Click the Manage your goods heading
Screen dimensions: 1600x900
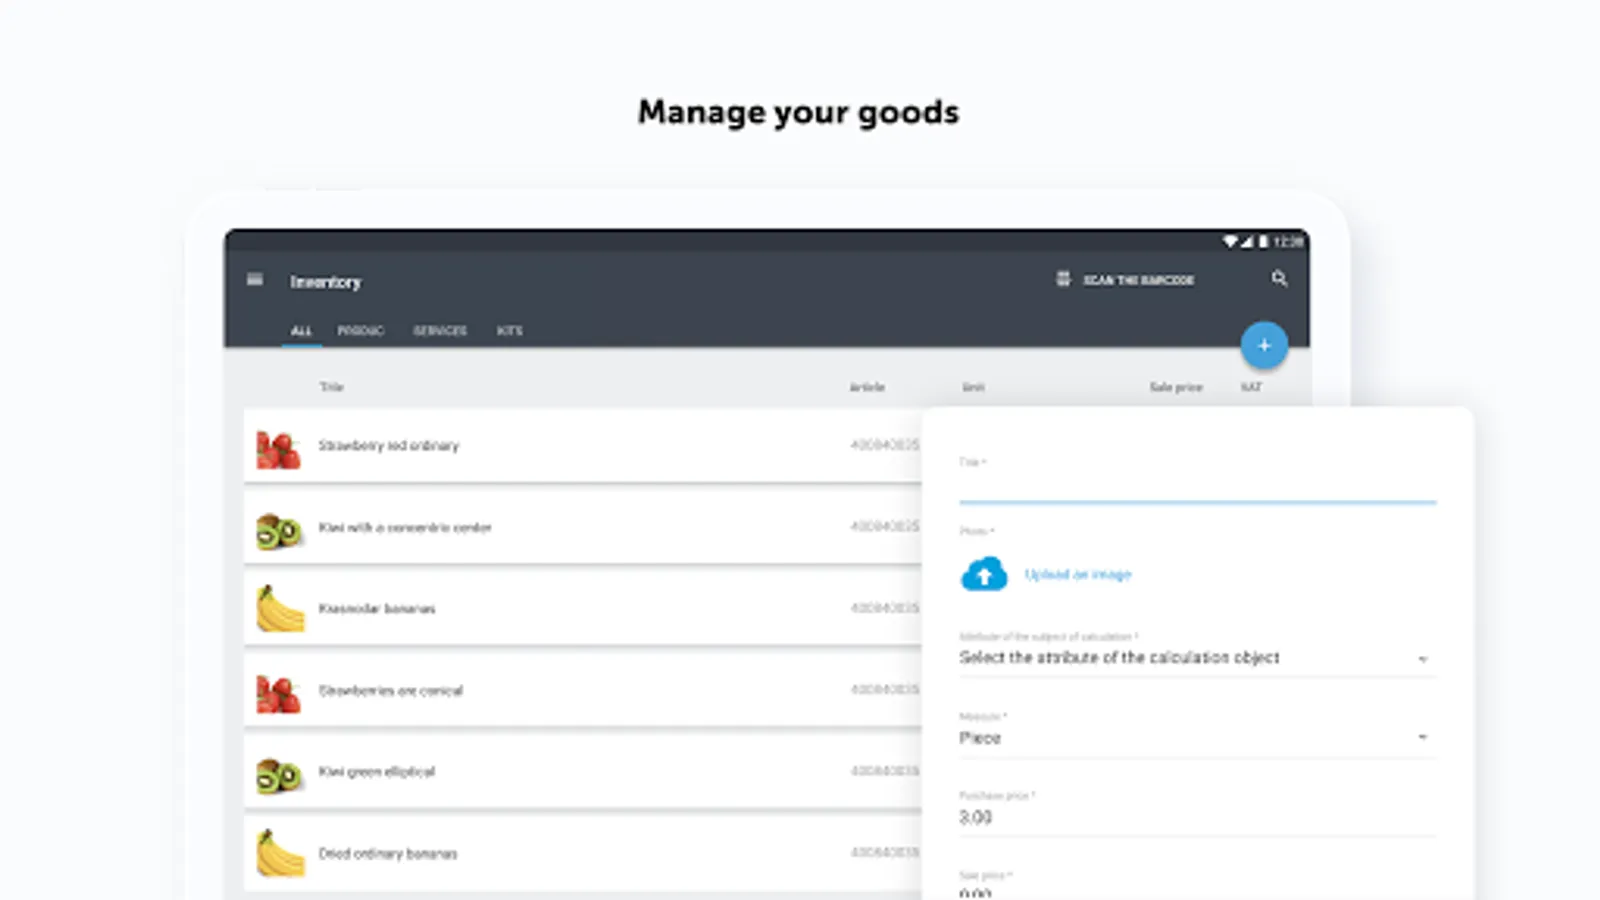click(x=798, y=113)
